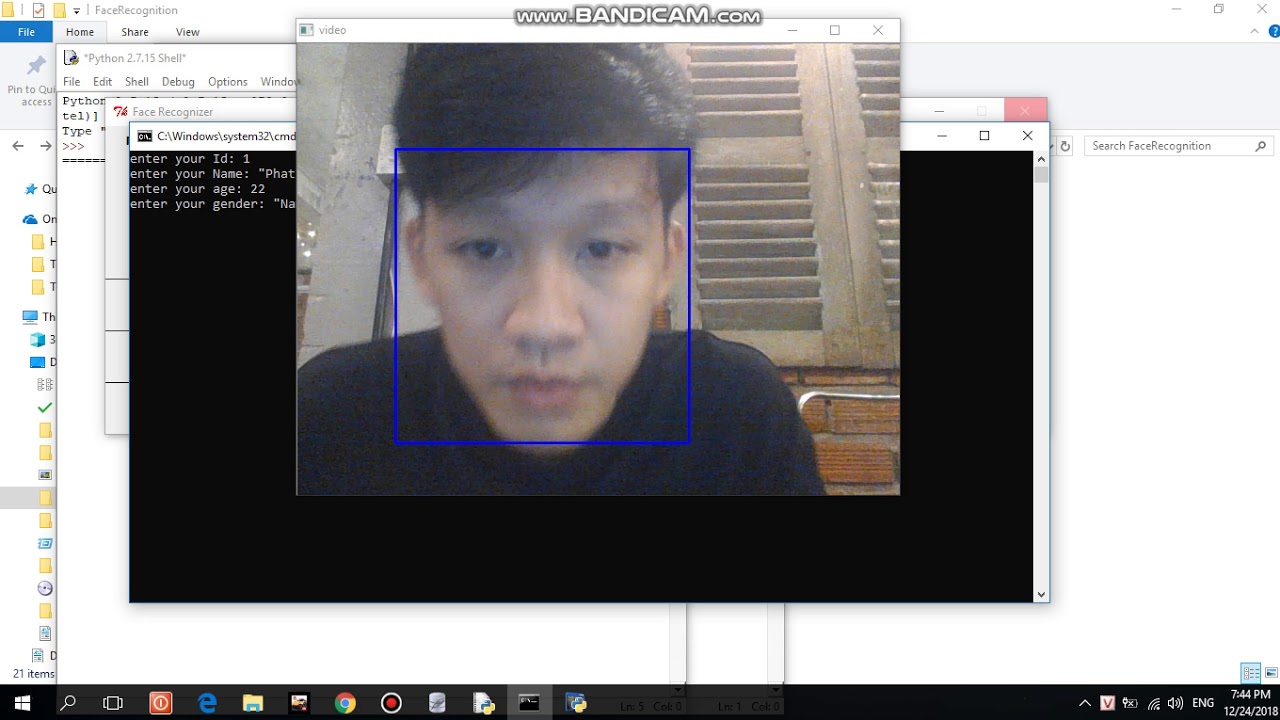Open the red power-style taskbar app
Image resolution: width=1280 pixels, height=720 pixels.
click(160, 703)
